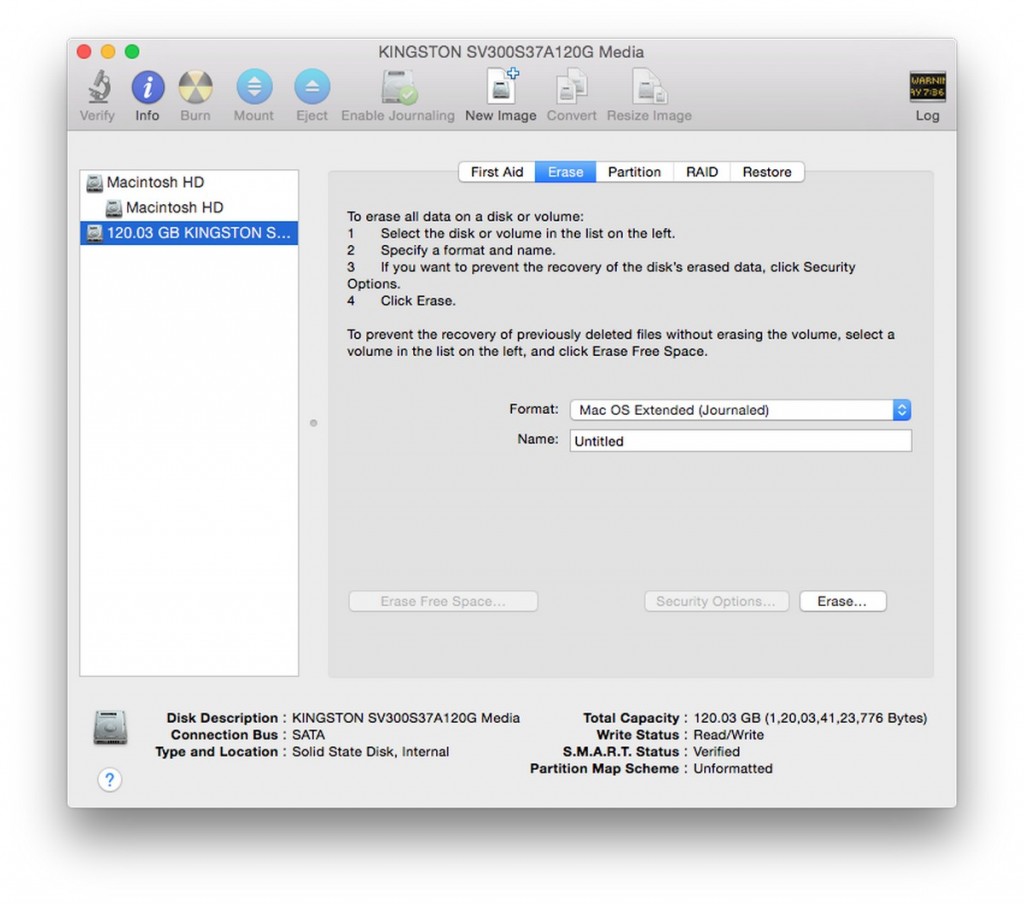Click the Burn disc icon
The height and width of the screenshot is (904, 1024).
pyautogui.click(x=195, y=89)
